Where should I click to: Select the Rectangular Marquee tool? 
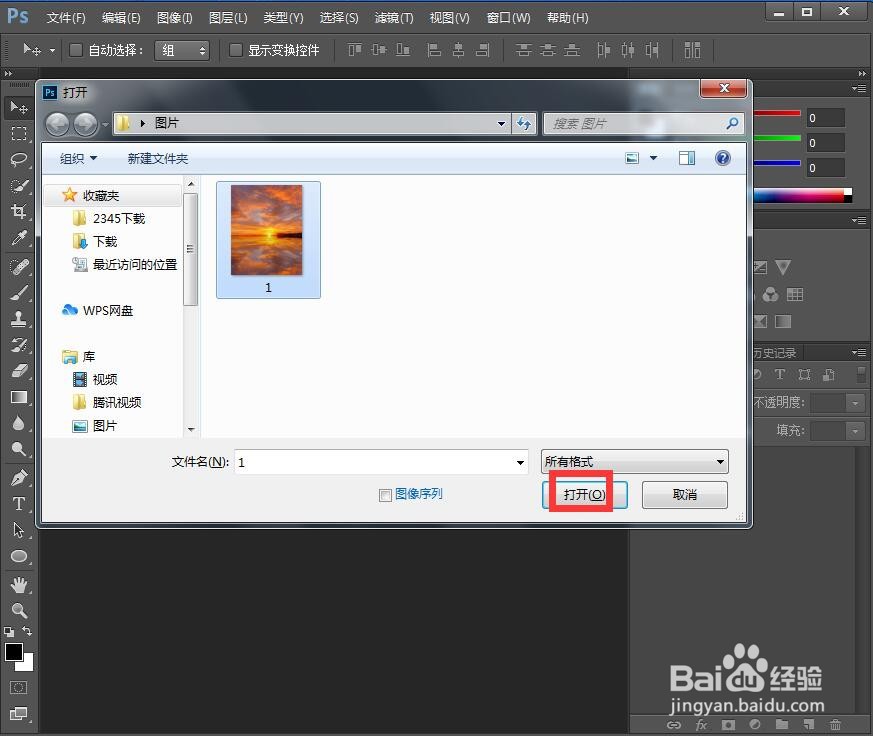18,133
